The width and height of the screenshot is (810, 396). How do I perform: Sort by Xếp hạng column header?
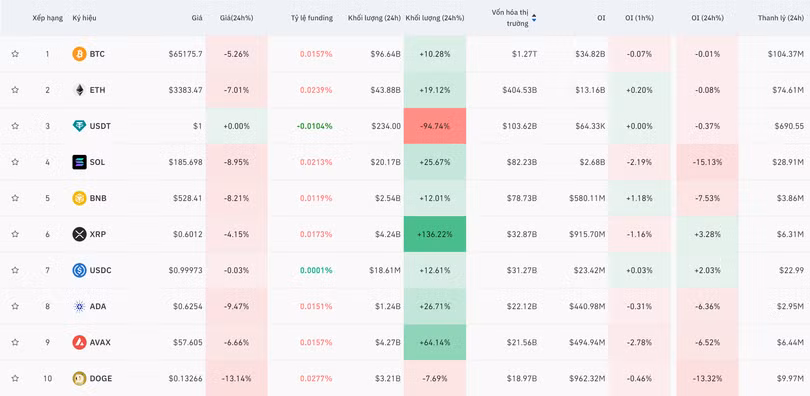pyautogui.click(x=48, y=18)
